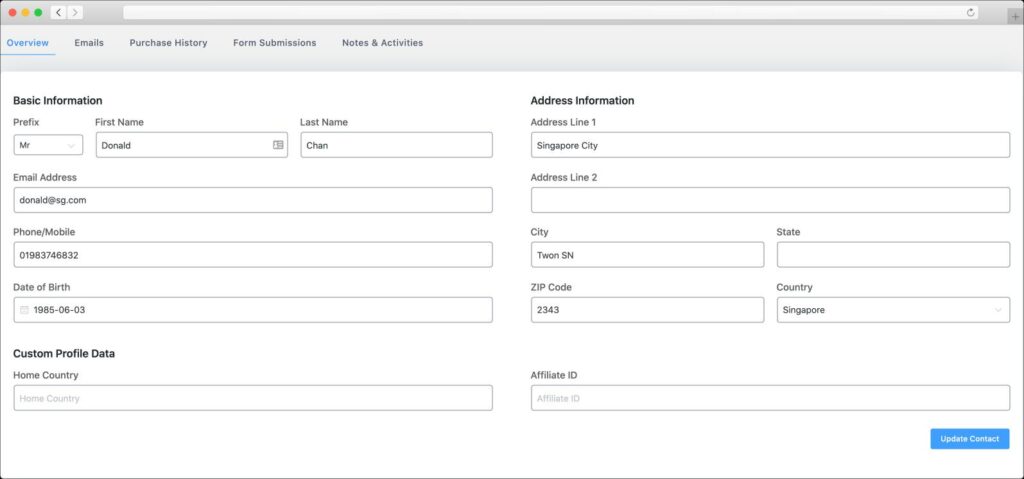Open a new tab with the plus icon
The height and width of the screenshot is (479, 1024).
1016,16
